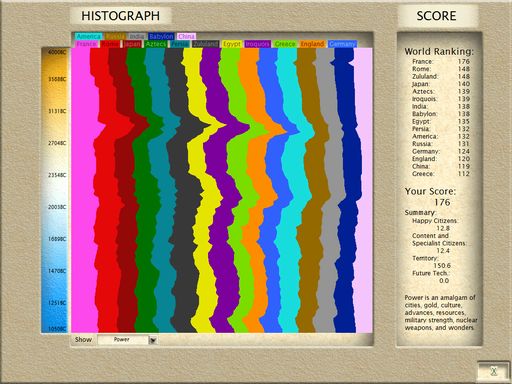This screenshot has height=384, width=512.
Task: Choose the Aztecs legend label
Action: point(156,44)
